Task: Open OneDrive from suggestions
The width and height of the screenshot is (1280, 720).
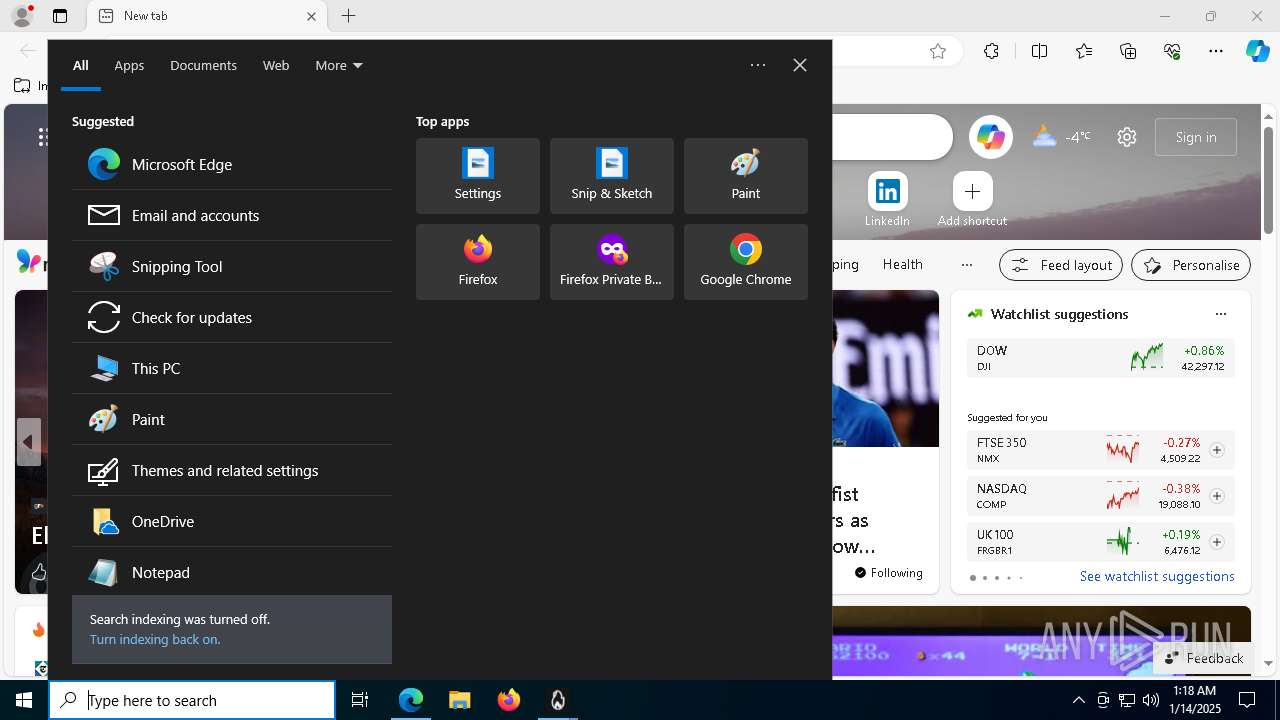Action: (x=232, y=521)
